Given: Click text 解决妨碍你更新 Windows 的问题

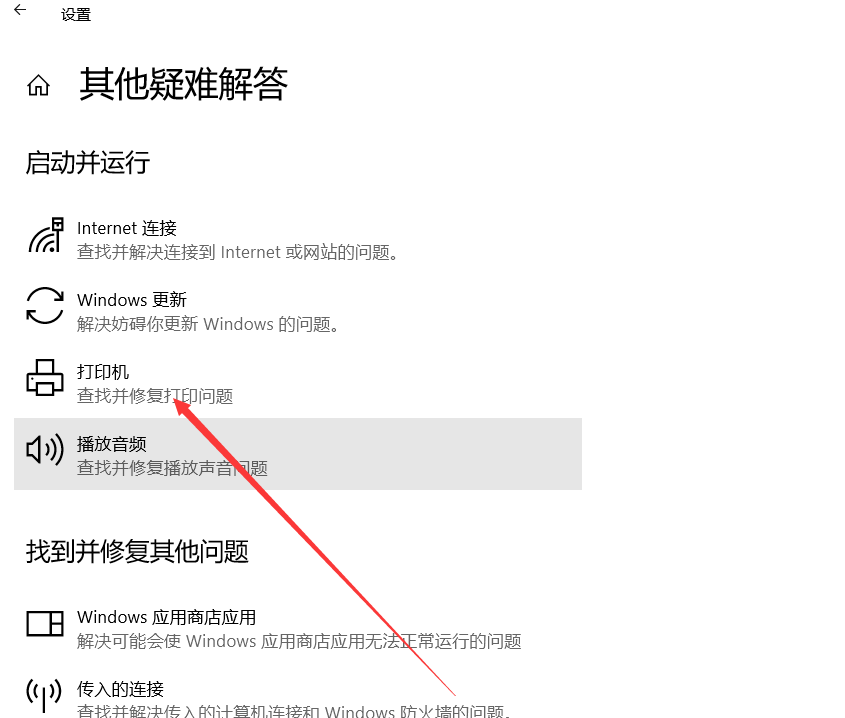Looking at the screenshot, I should 208,325.
